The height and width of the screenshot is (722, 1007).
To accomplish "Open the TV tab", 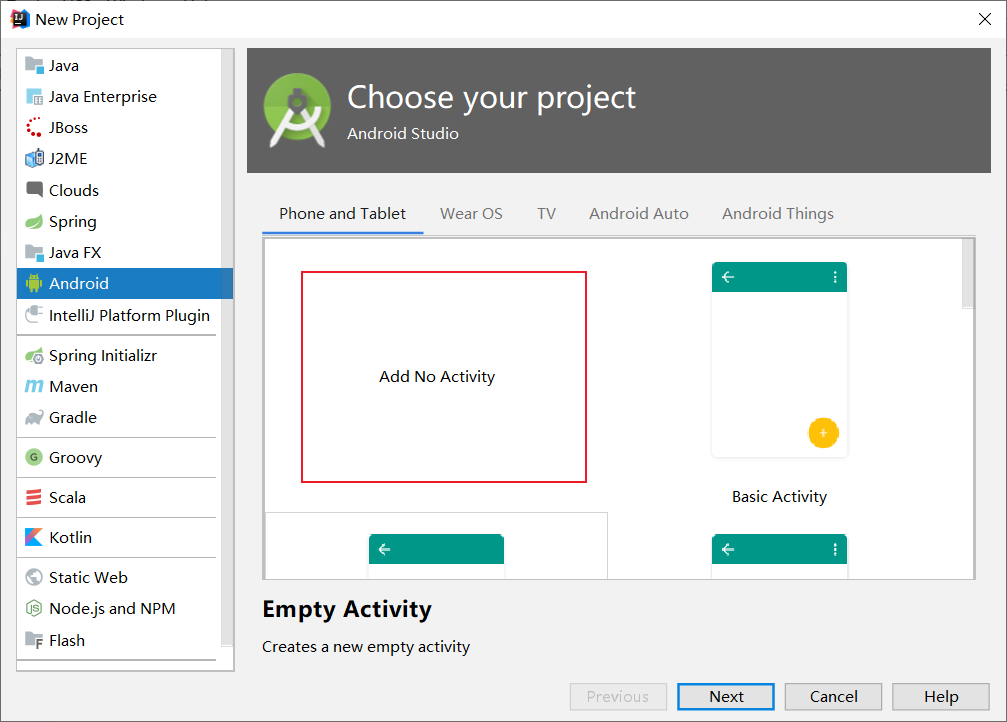I will pos(547,214).
